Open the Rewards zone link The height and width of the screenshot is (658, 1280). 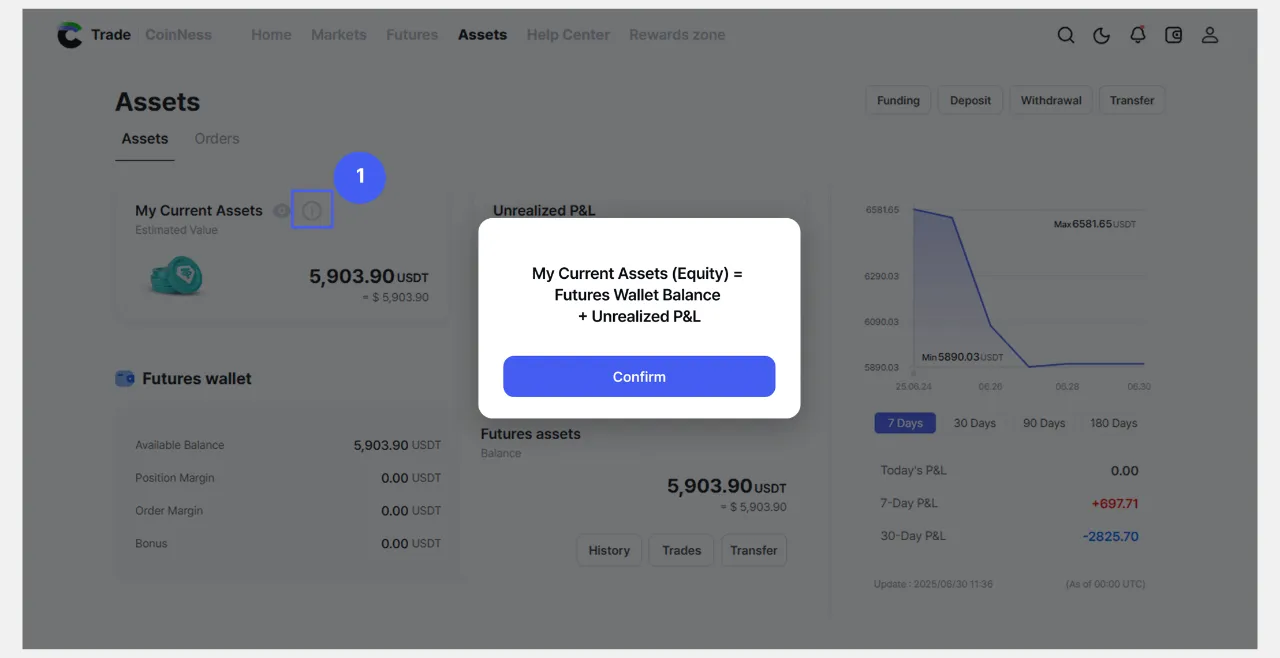click(x=677, y=35)
